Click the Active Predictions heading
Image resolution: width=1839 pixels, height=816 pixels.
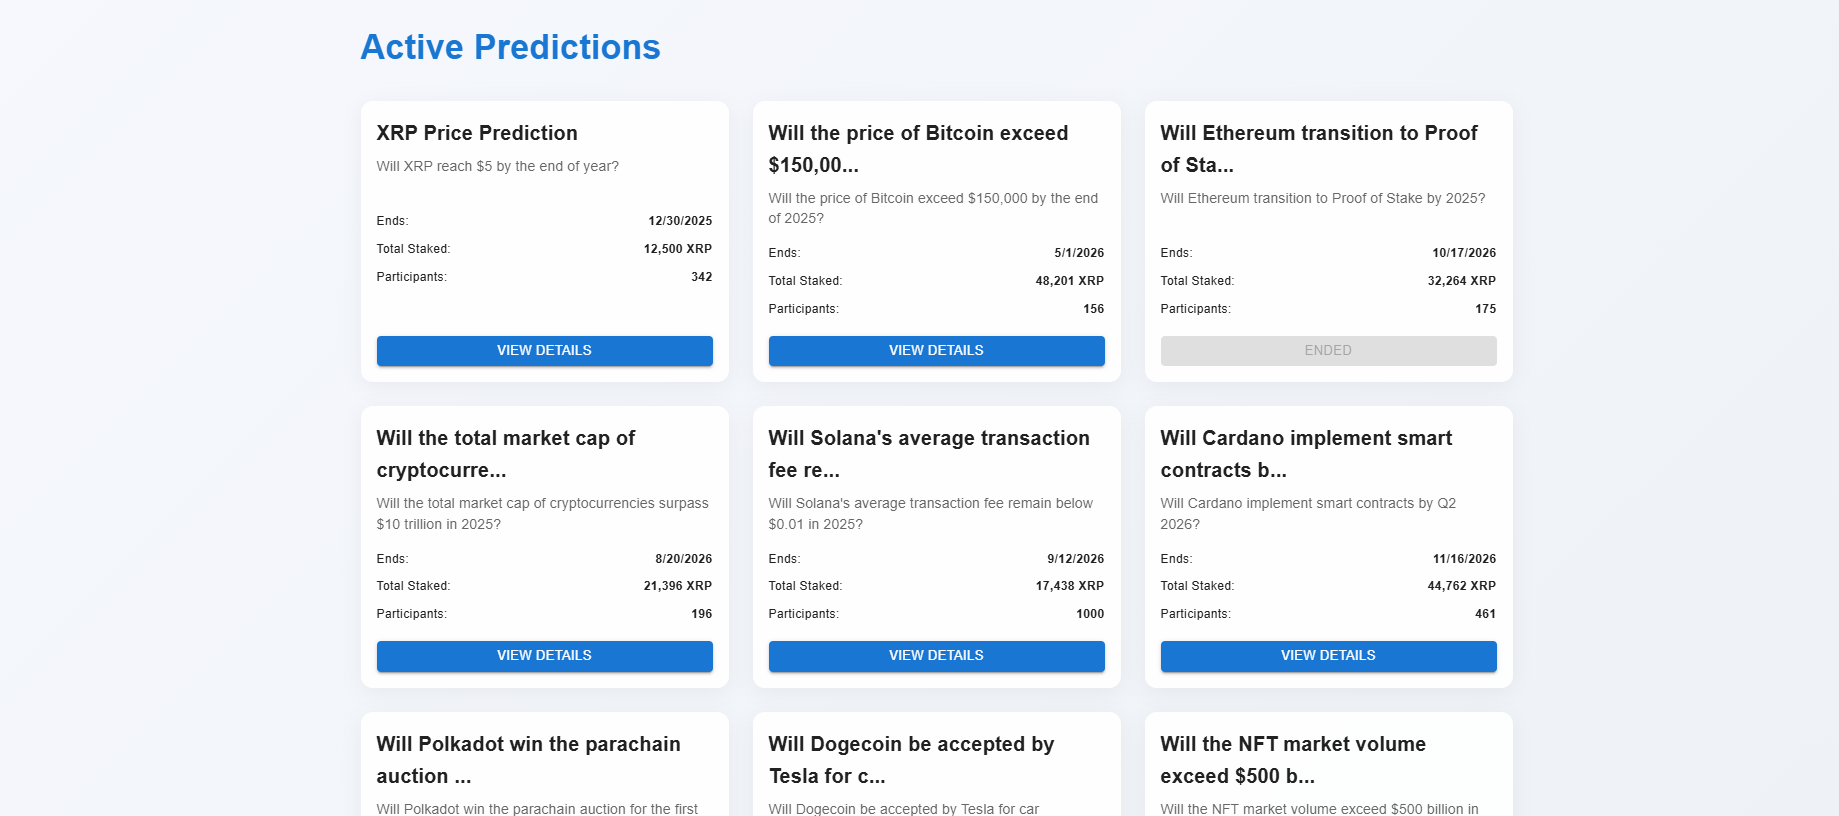click(x=510, y=47)
